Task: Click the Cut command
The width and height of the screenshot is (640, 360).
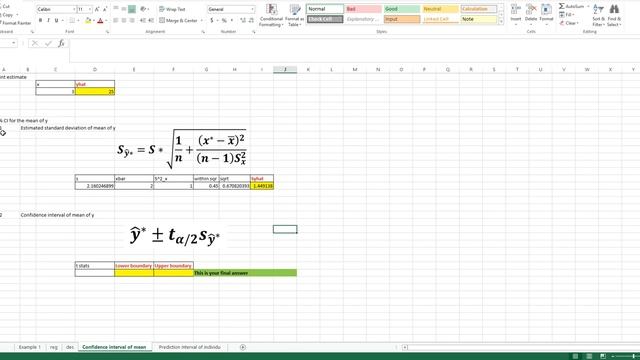Action: pos(5,6)
